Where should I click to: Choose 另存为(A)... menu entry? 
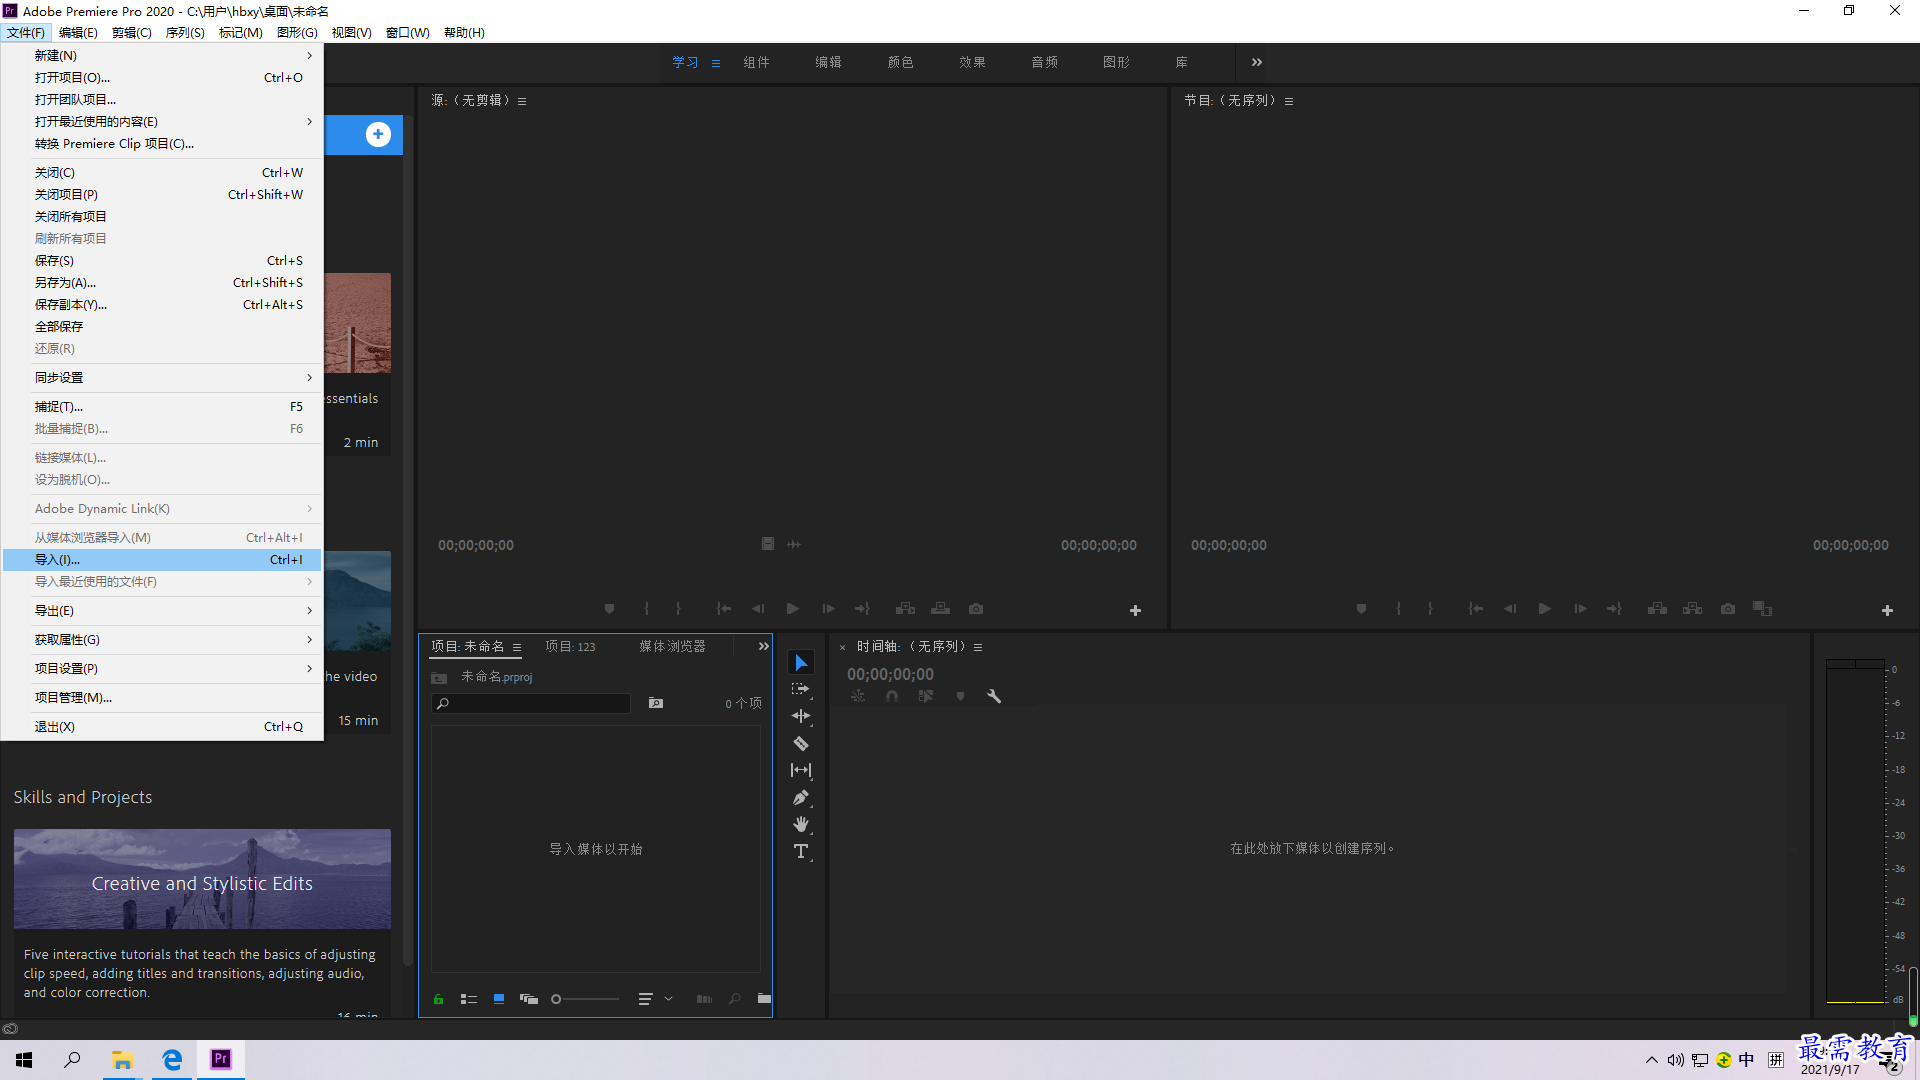pyautogui.click(x=162, y=282)
